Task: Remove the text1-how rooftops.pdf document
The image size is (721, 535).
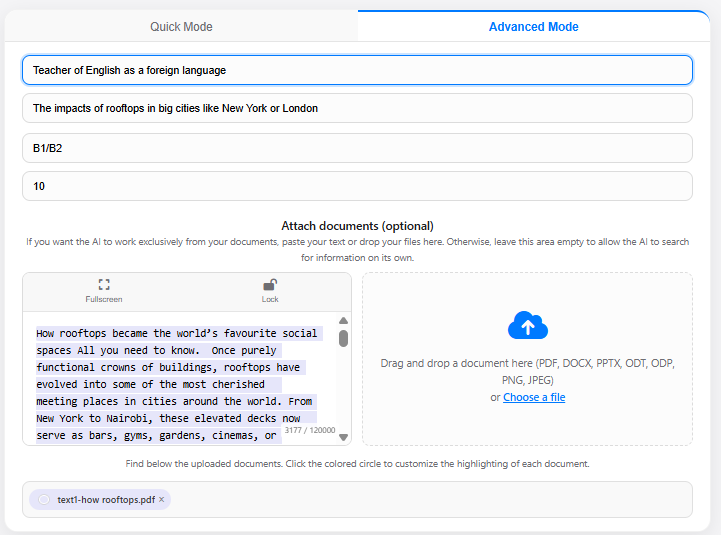Action: 161,499
